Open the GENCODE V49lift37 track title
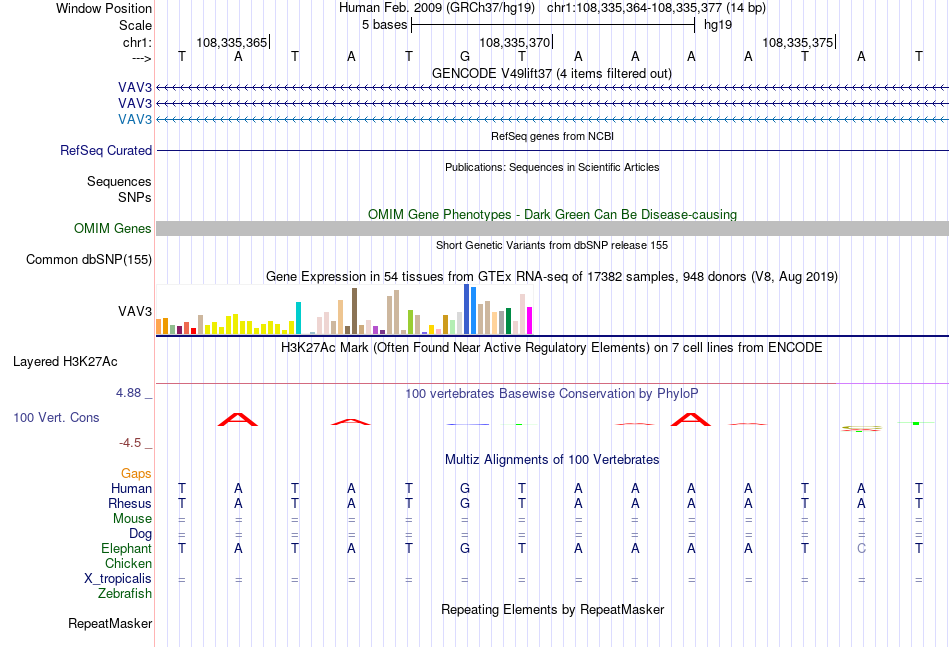The image size is (950, 647). click(x=551, y=73)
